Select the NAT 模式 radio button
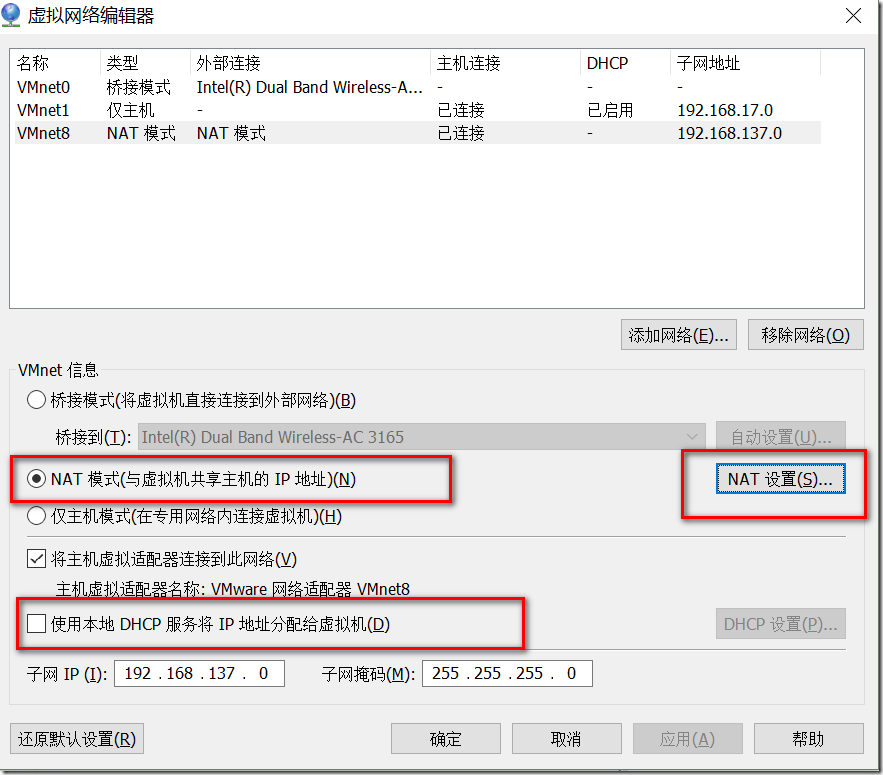The image size is (883, 775). (x=36, y=478)
